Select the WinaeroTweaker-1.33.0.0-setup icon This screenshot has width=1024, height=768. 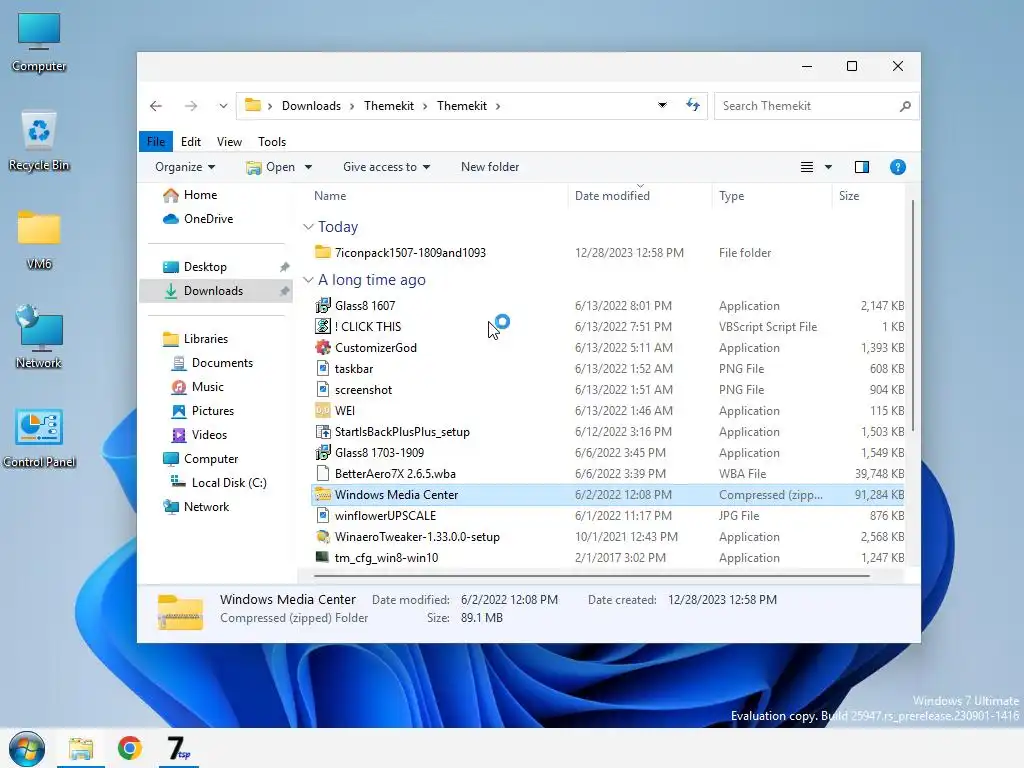[323, 537]
